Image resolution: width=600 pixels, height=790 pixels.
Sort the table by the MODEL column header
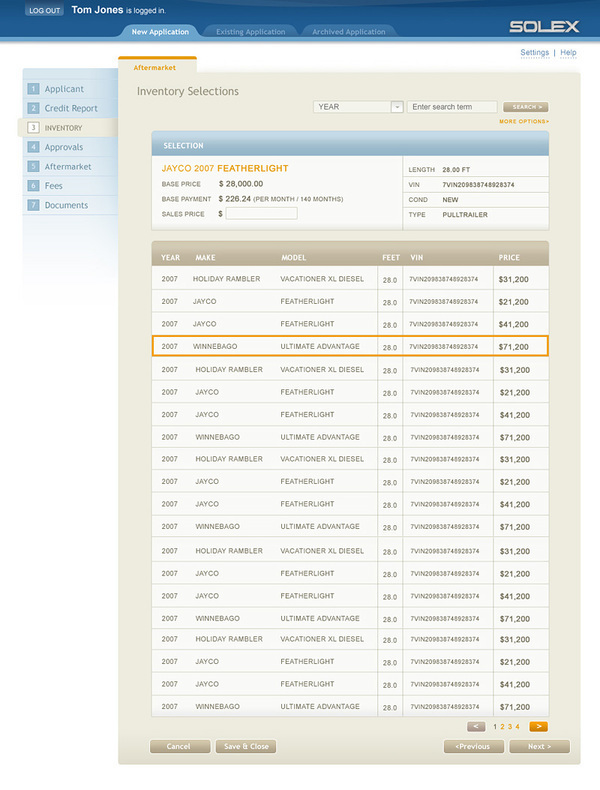pyautogui.click(x=294, y=257)
